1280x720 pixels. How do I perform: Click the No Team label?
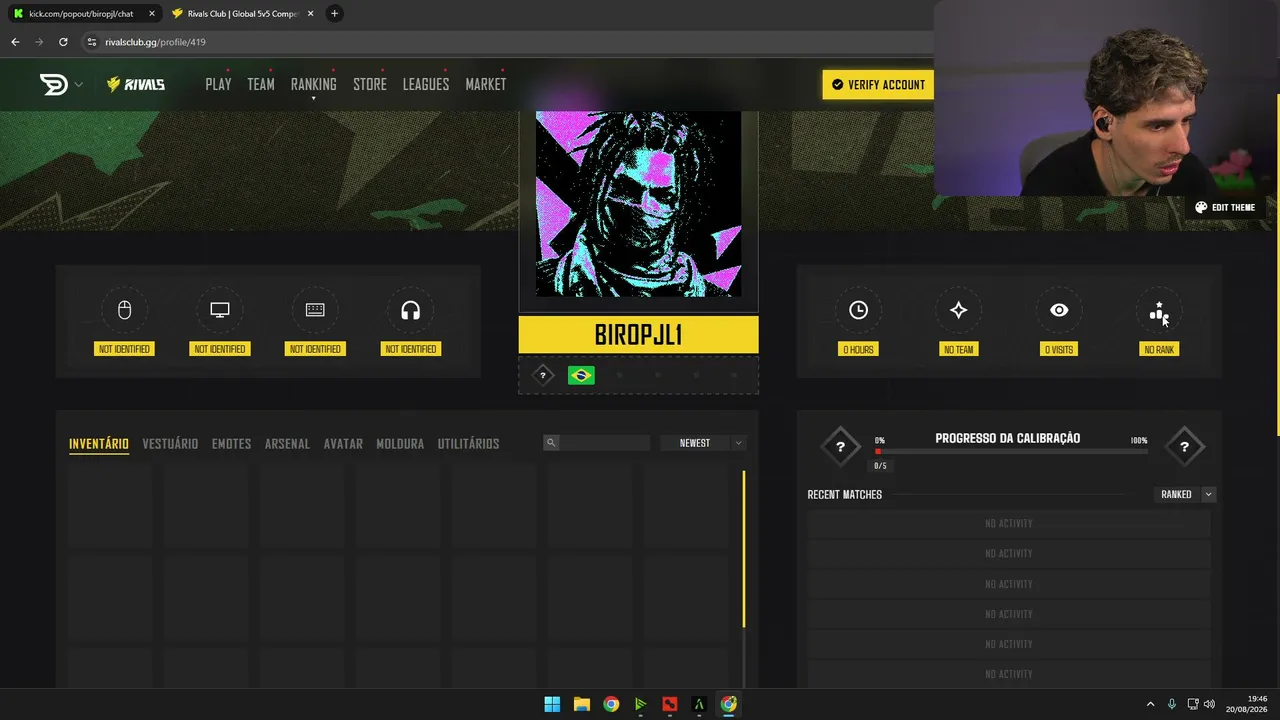[958, 349]
